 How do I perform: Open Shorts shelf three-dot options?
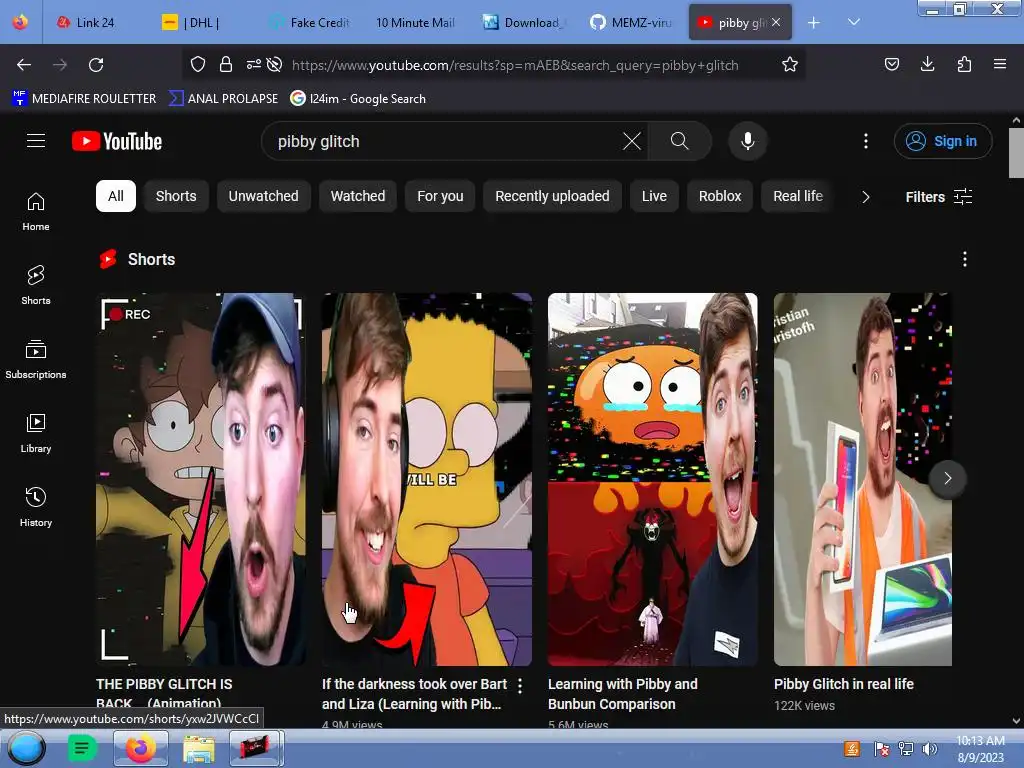click(965, 259)
